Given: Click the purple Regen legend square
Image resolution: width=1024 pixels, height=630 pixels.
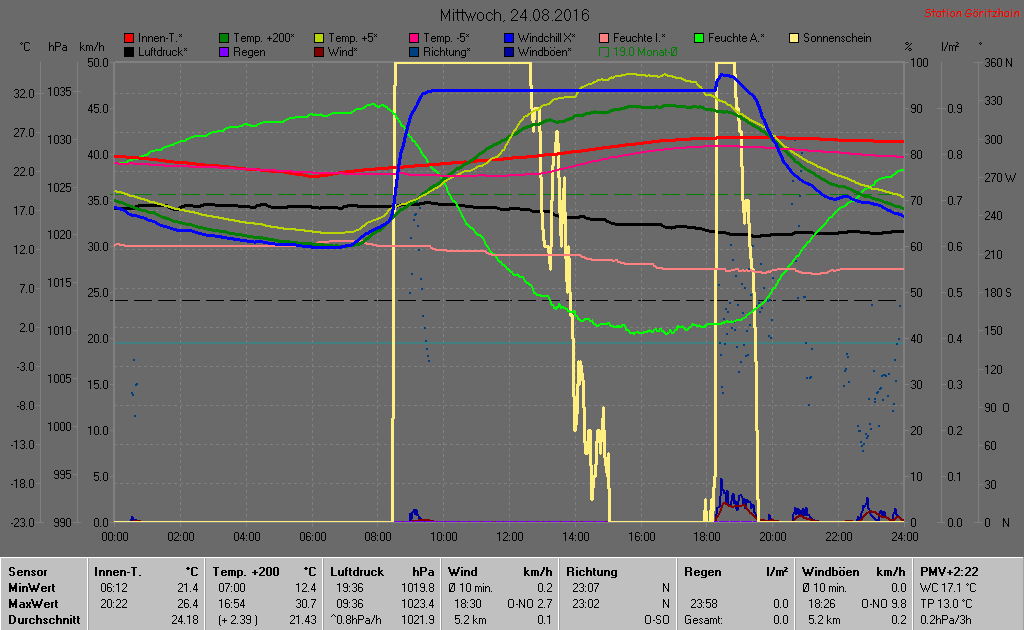Looking at the screenshot, I should [x=224, y=51].
